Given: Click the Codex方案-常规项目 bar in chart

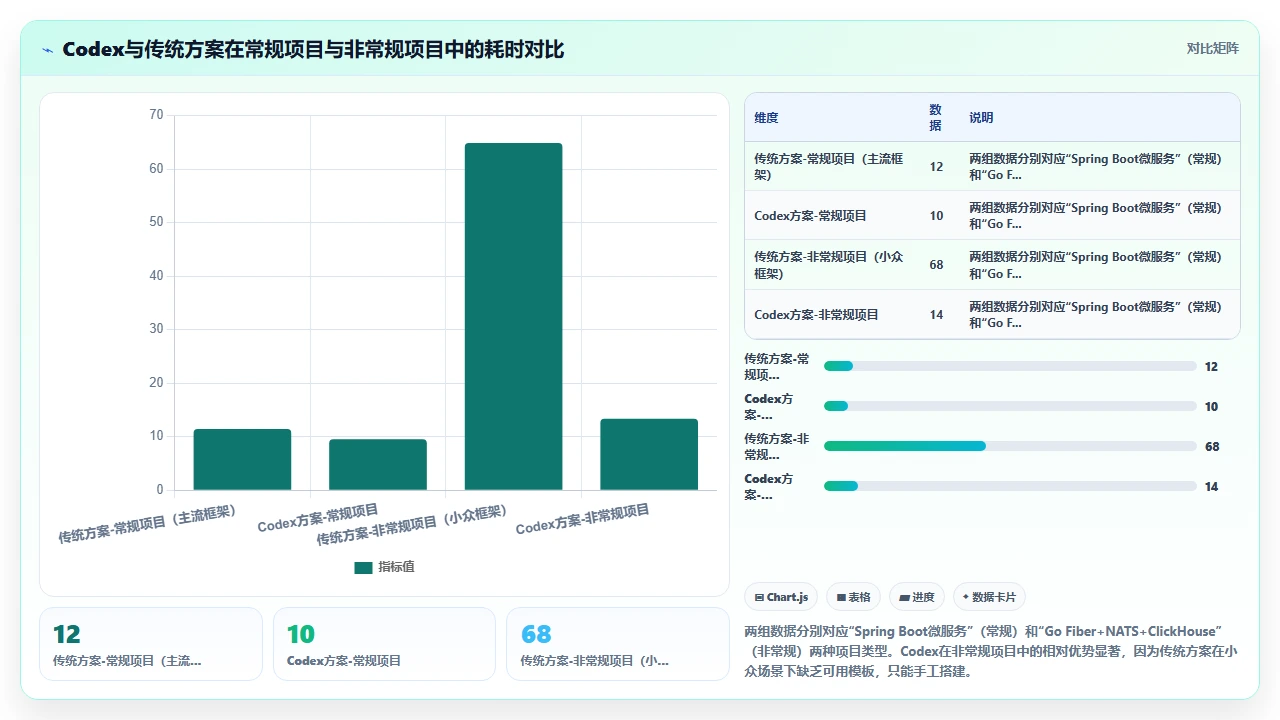Looking at the screenshot, I should click(x=378, y=465).
